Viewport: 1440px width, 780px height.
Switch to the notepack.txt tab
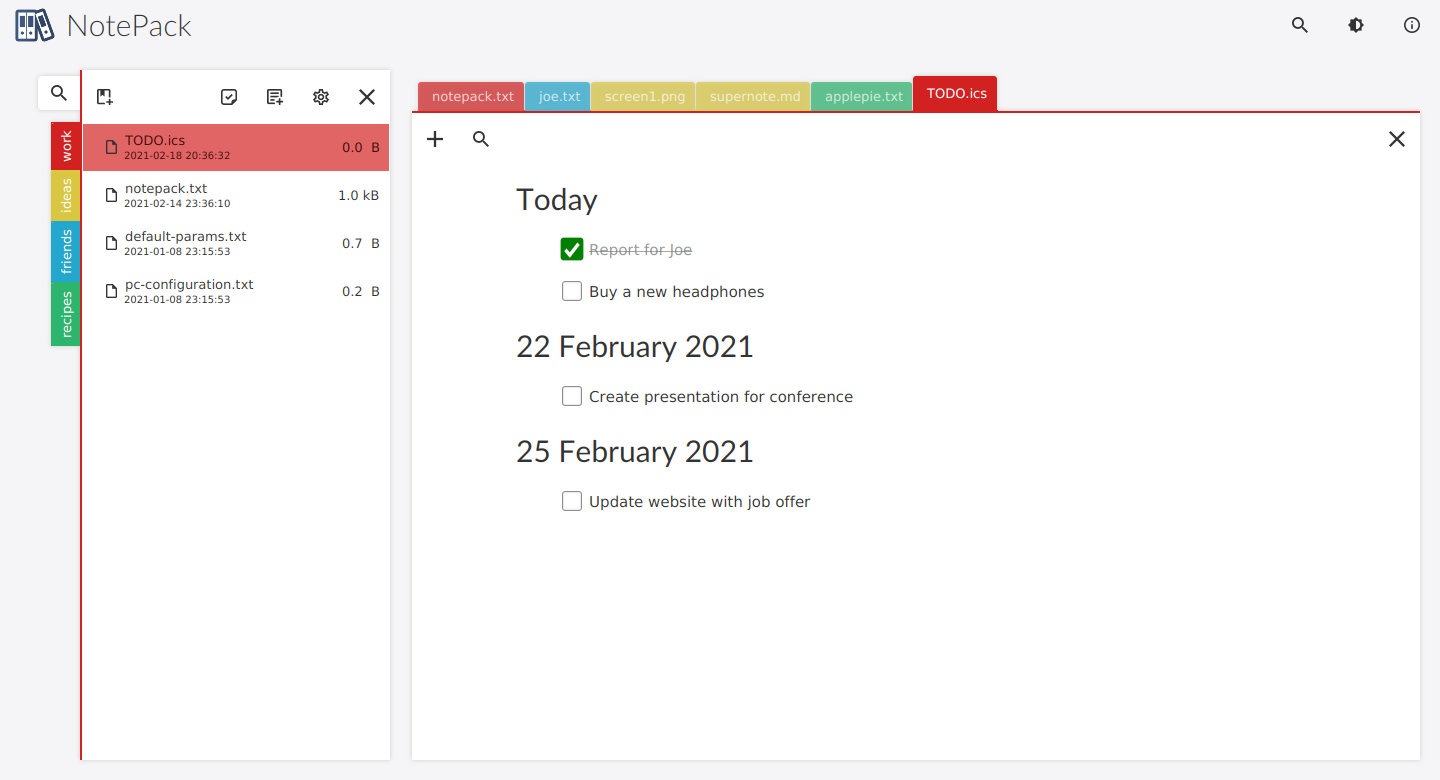tap(472, 97)
